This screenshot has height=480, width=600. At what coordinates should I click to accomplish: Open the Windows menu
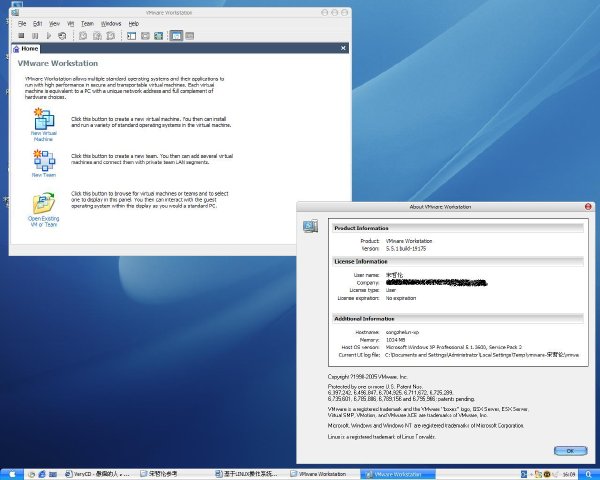[x=111, y=24]
